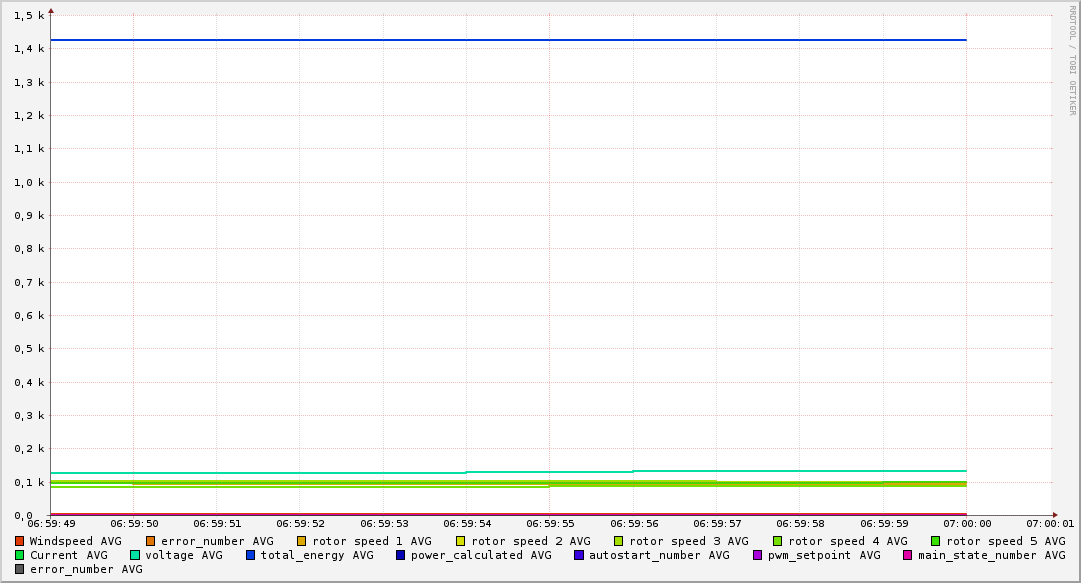
Task: Click the 07:00:00 time axis label
Action: (x=966, y=523)
